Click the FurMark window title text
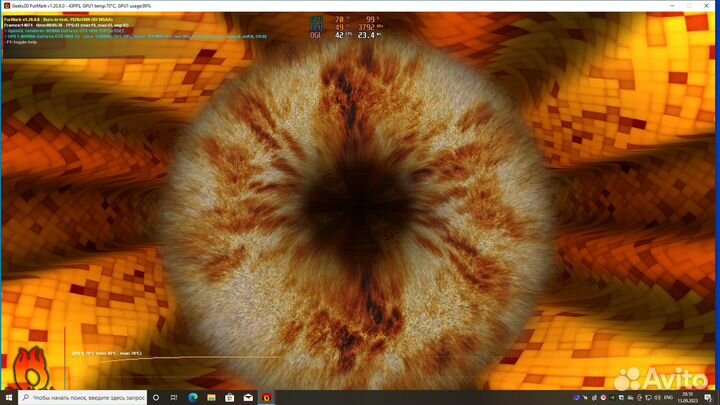 [x=81, y=6]
